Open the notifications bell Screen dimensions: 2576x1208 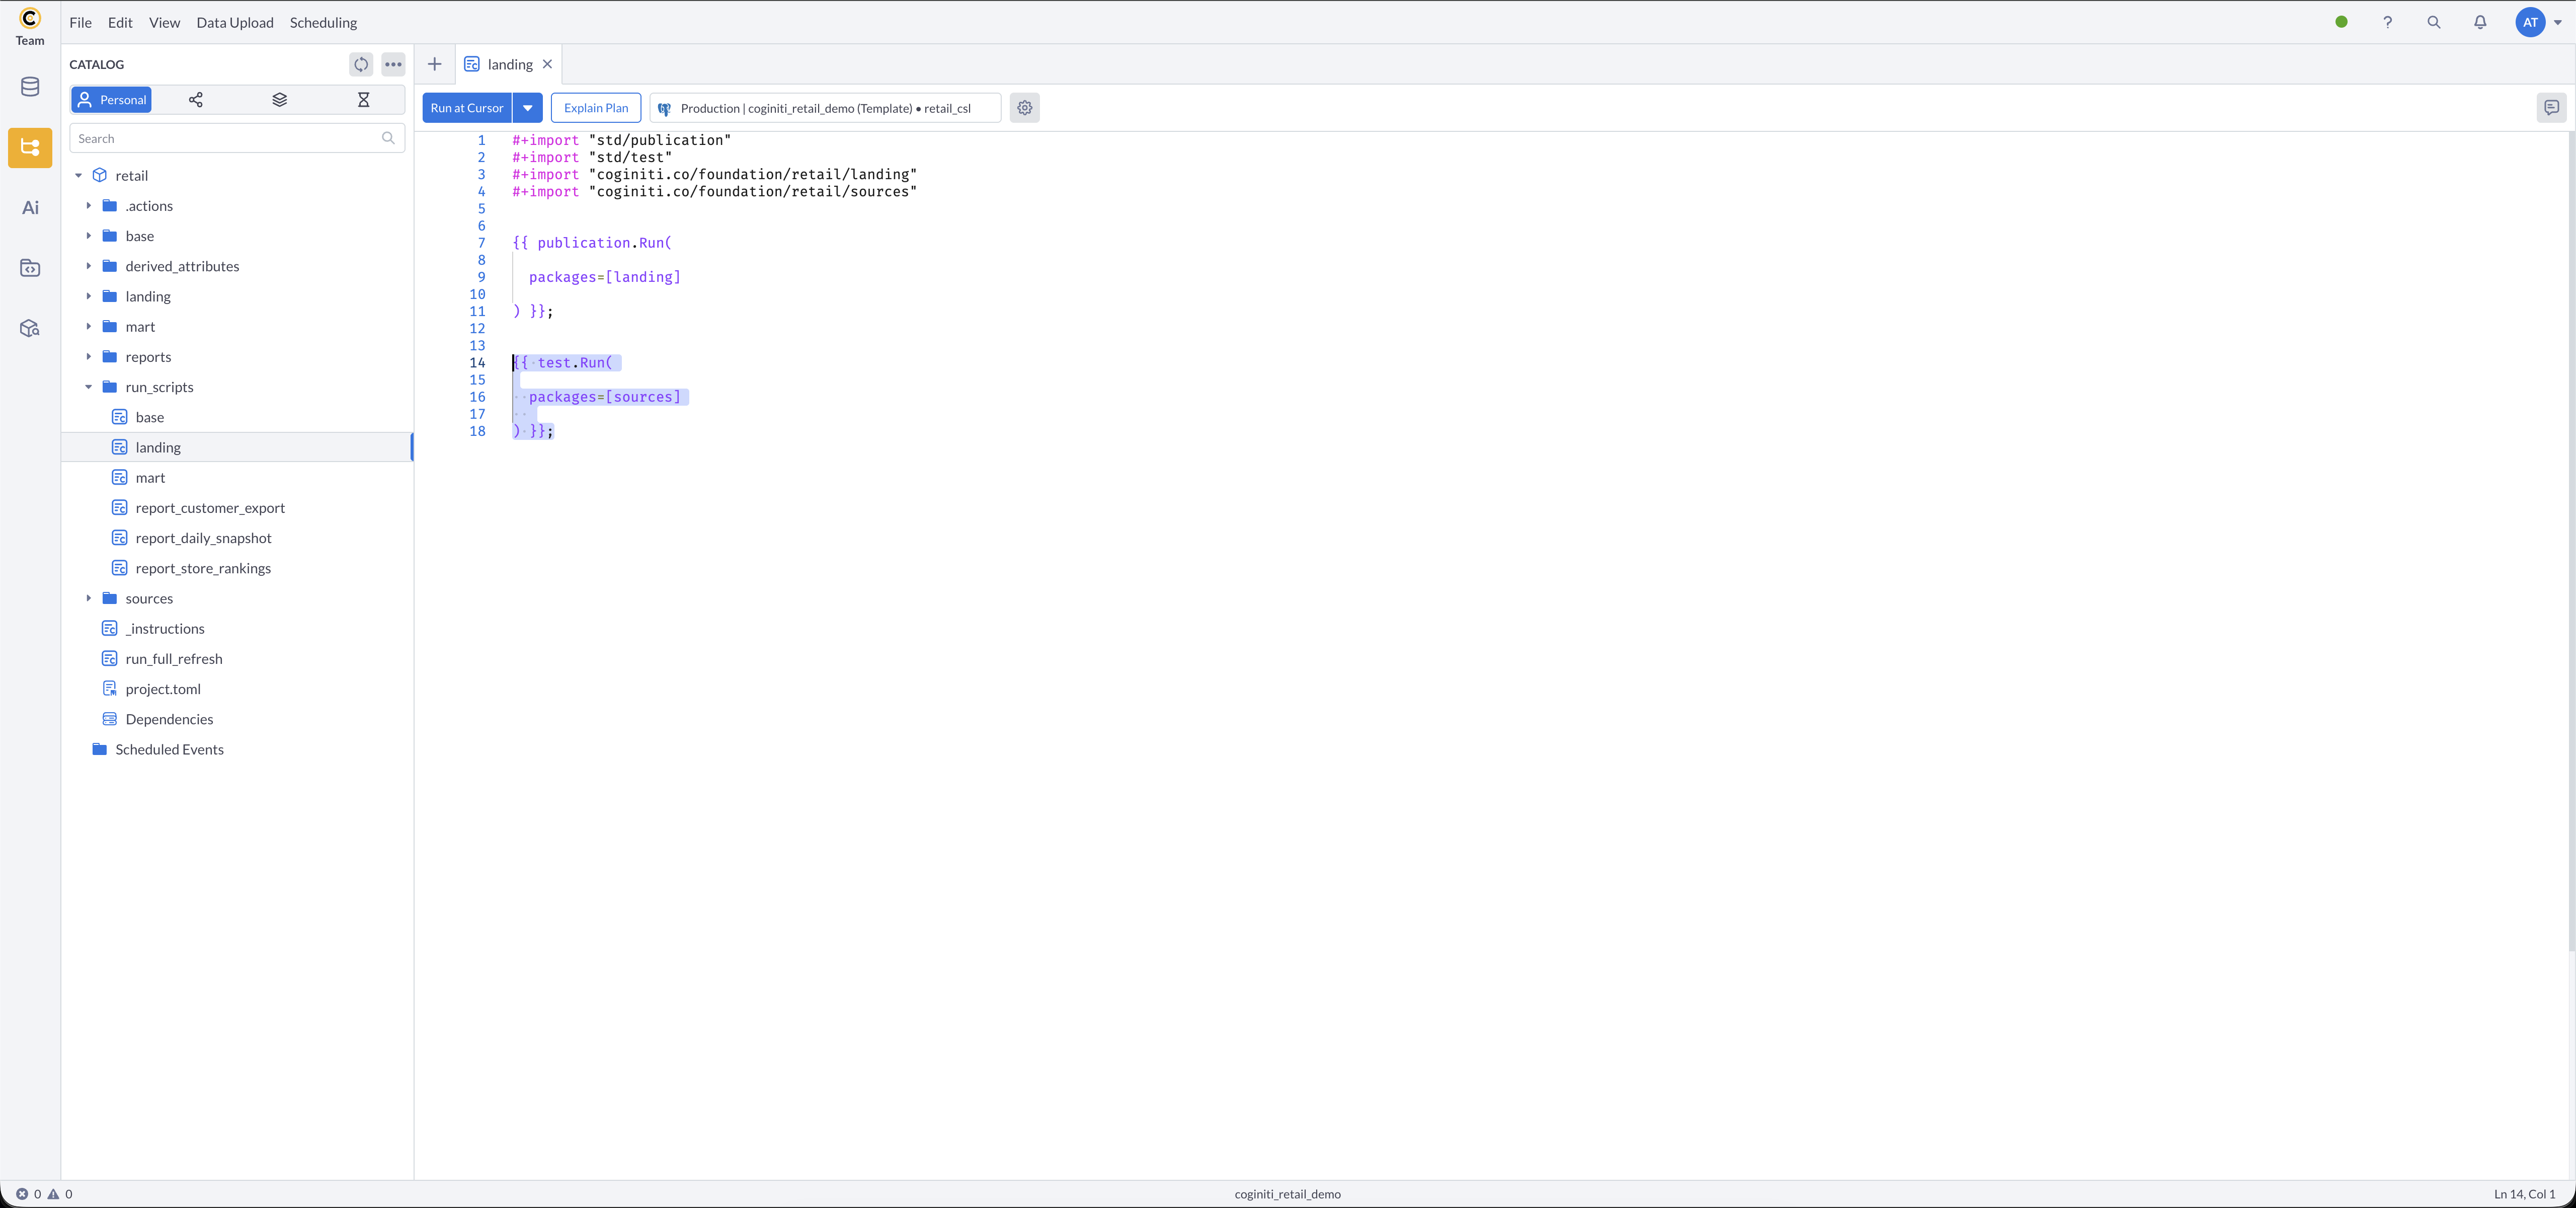[x=2481, y=22]
